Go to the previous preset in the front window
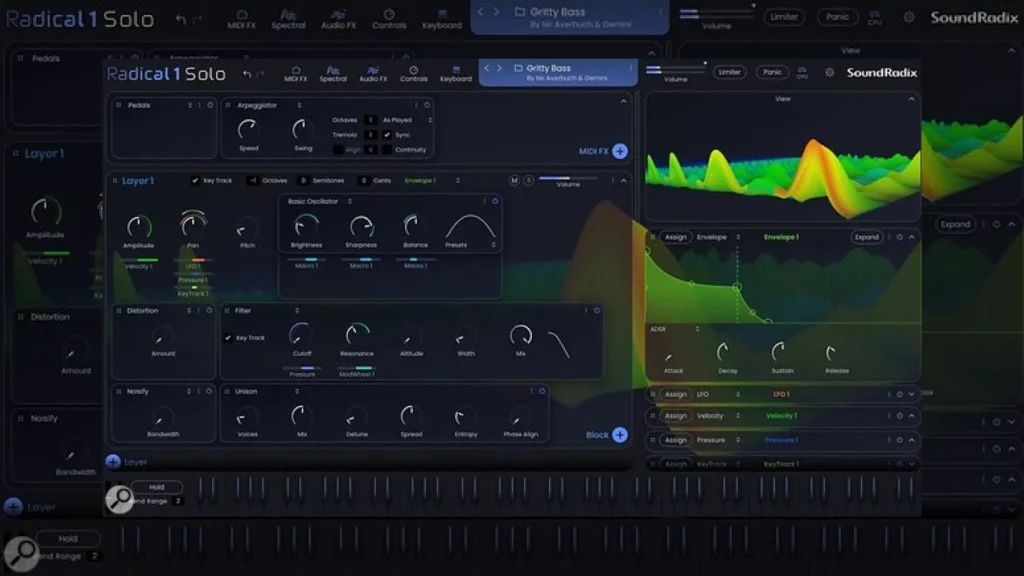1024x576 pixels. (487, 68)
